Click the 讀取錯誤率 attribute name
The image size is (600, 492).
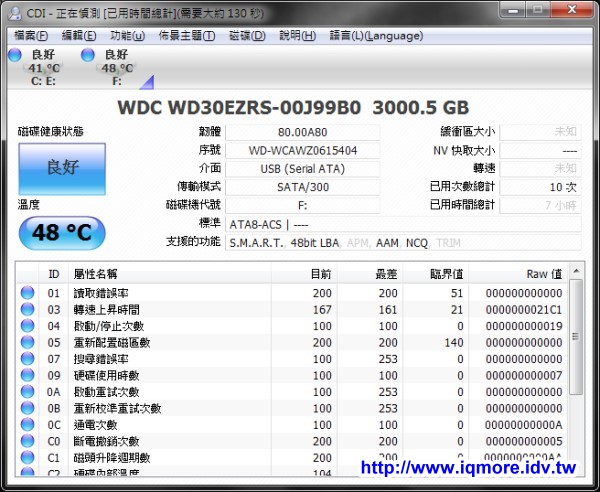point(101,293)
